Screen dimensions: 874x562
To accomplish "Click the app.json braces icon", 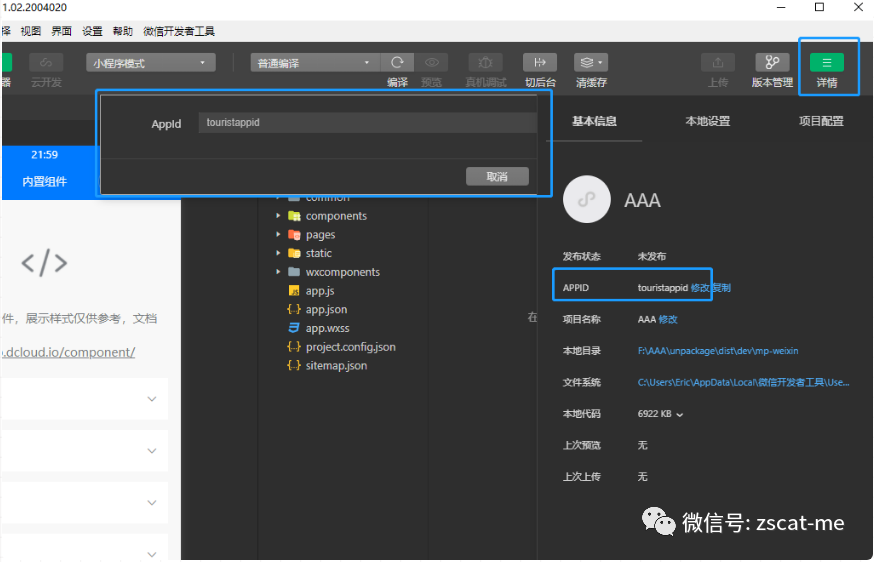I will pyautogui.click(x=294, y=309).
